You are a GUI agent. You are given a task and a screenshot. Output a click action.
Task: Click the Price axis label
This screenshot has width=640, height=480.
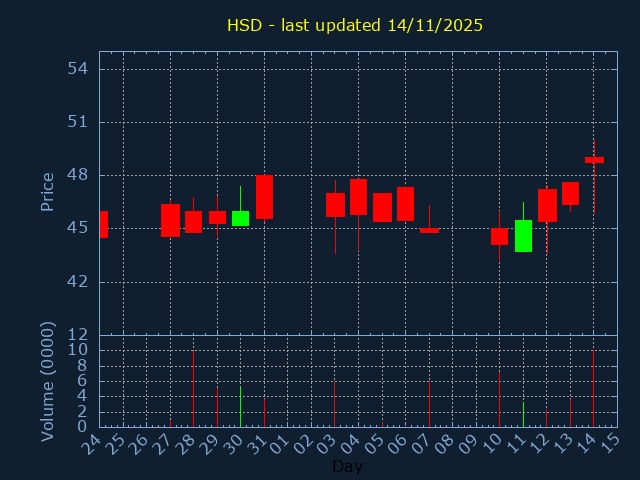47,192
